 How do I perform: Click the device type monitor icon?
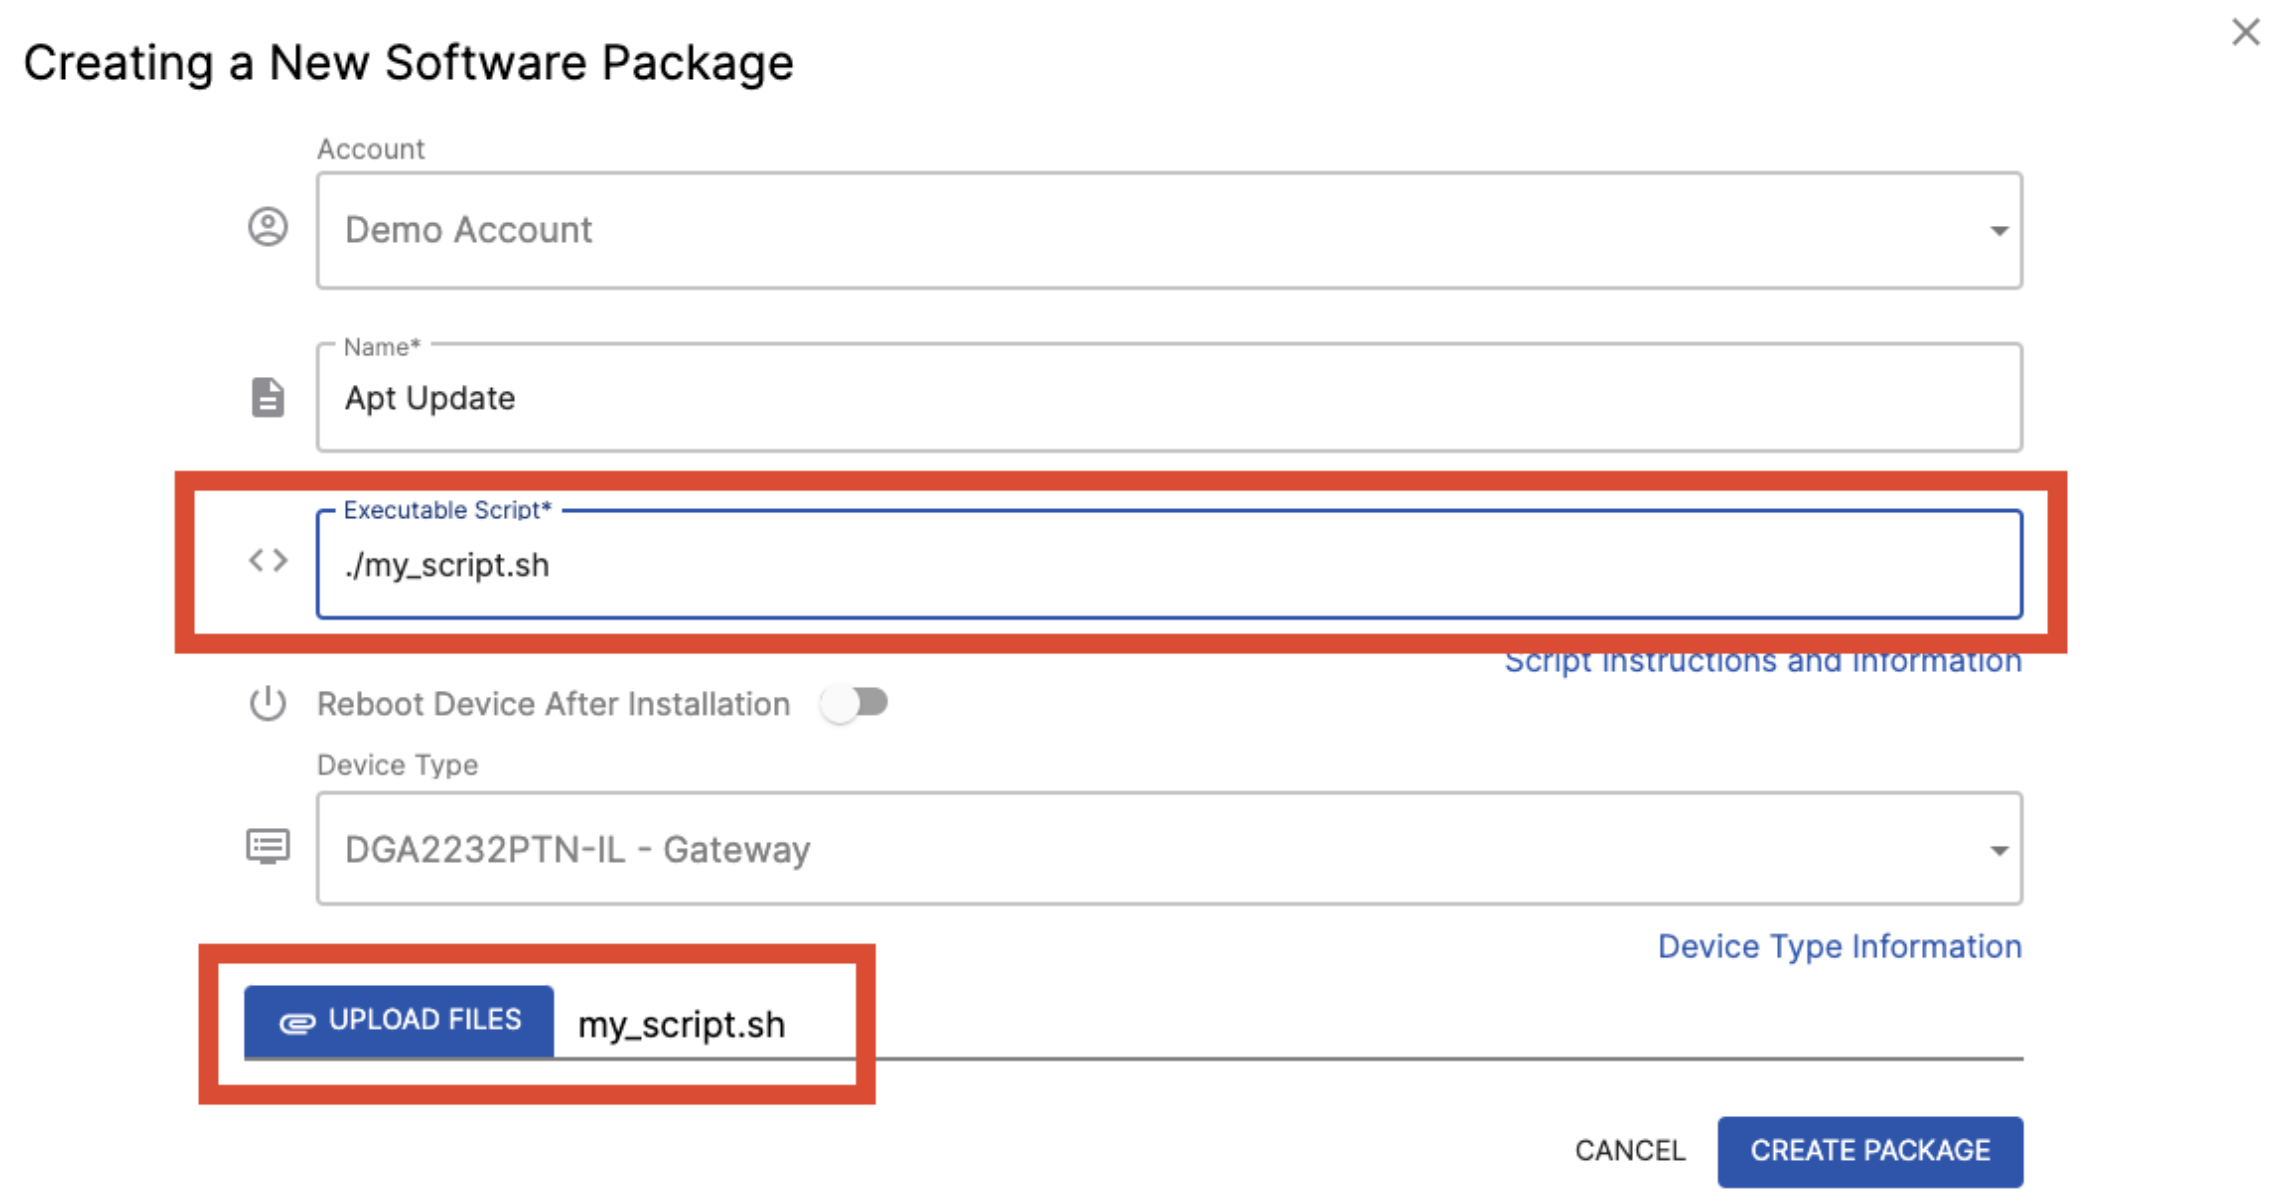point(268,847)
